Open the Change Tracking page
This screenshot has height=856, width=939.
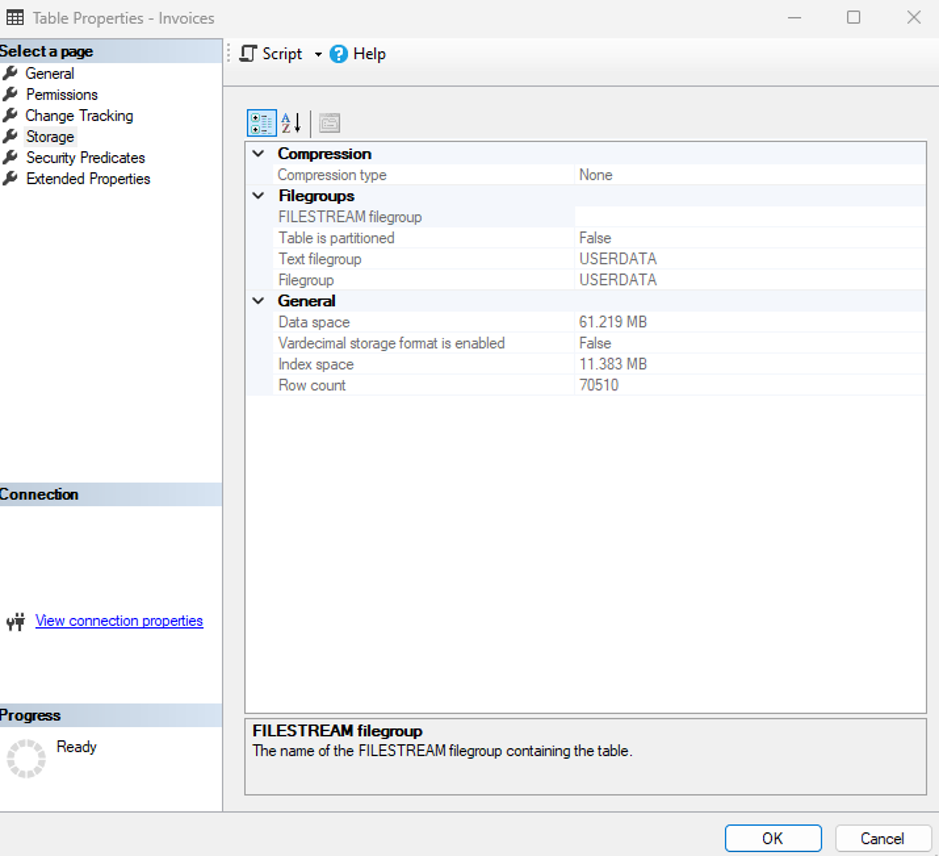click(x=79, y=116)
